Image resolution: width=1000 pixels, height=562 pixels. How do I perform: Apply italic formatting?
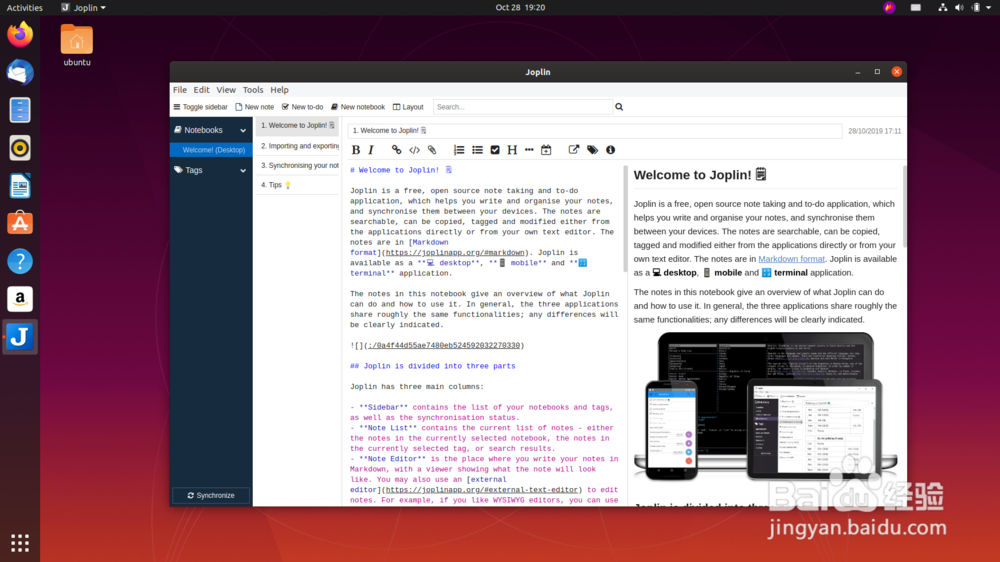point(371,150)
